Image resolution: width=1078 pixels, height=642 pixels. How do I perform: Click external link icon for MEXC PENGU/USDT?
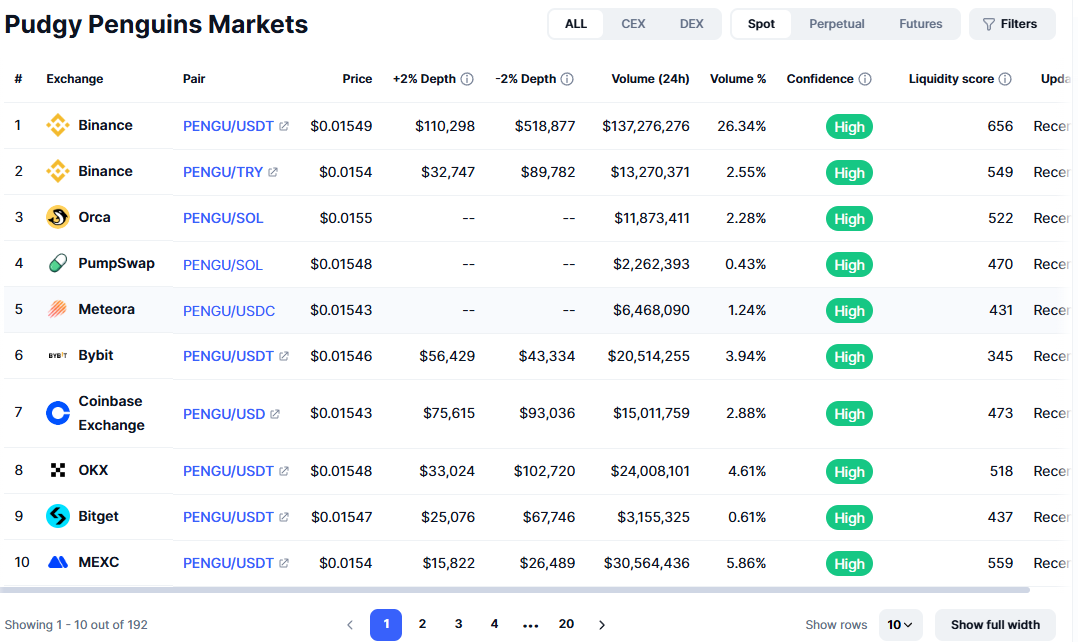pos(284,563)
